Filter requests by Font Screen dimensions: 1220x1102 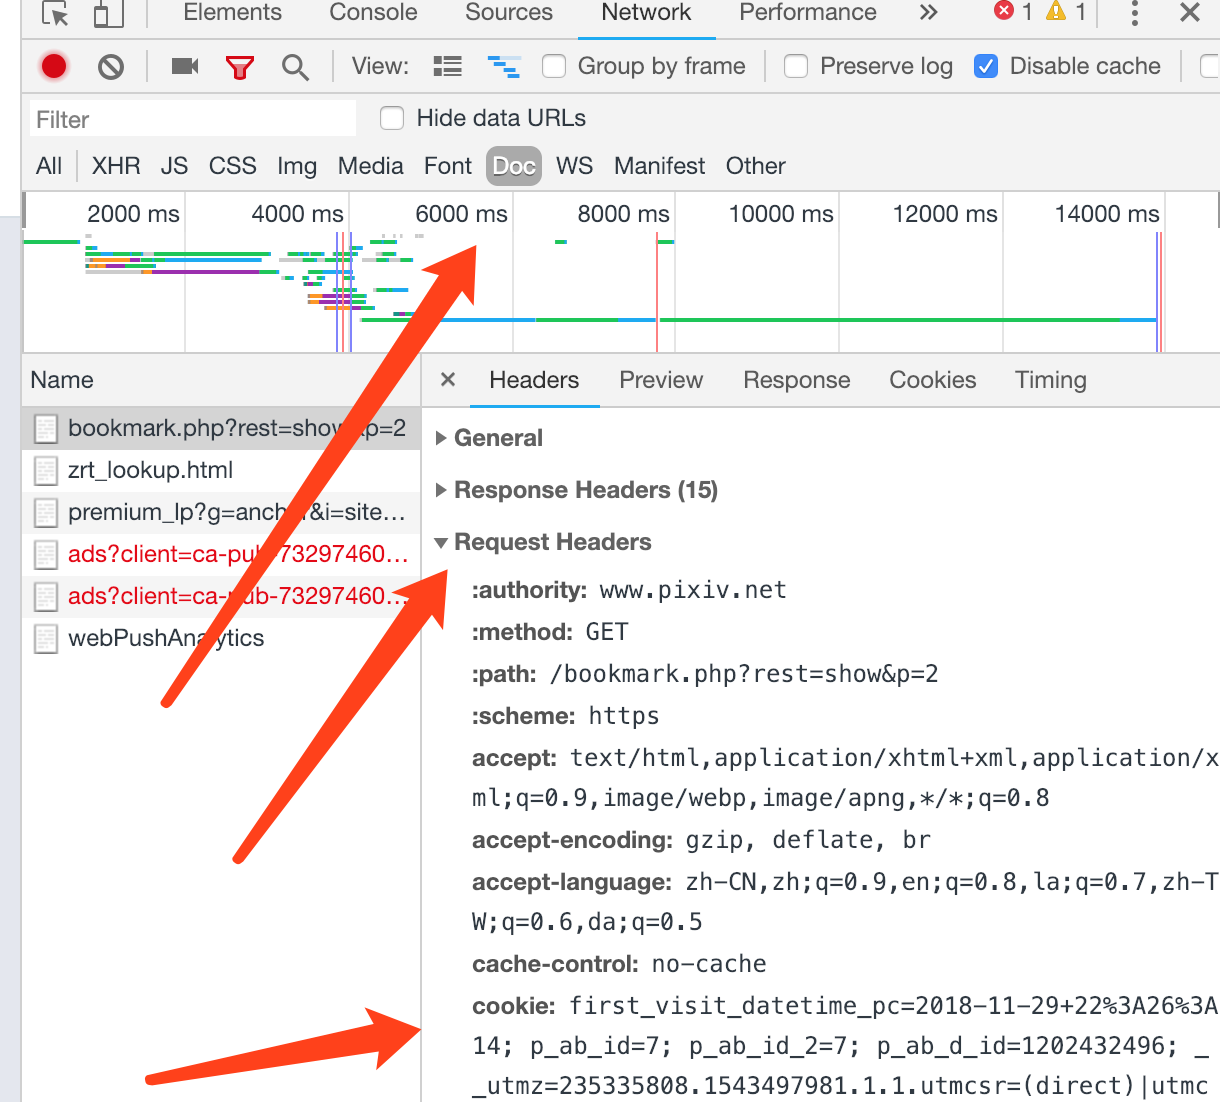[448, 166]
